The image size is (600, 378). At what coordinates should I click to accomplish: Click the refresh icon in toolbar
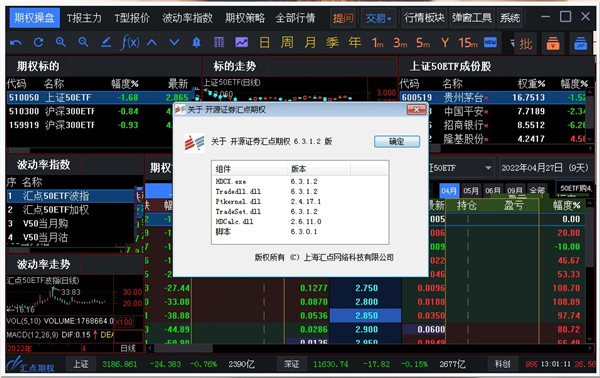click(x=38, y=42)
